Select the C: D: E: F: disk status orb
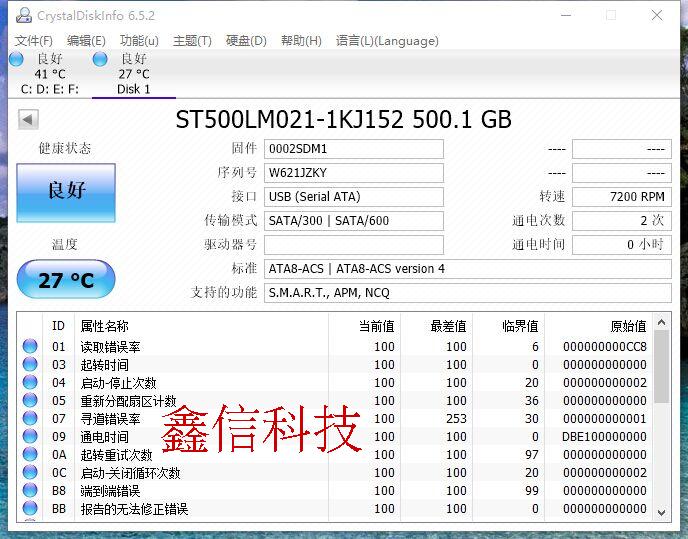The image size is (688, 539). click(x=16, y=59)
